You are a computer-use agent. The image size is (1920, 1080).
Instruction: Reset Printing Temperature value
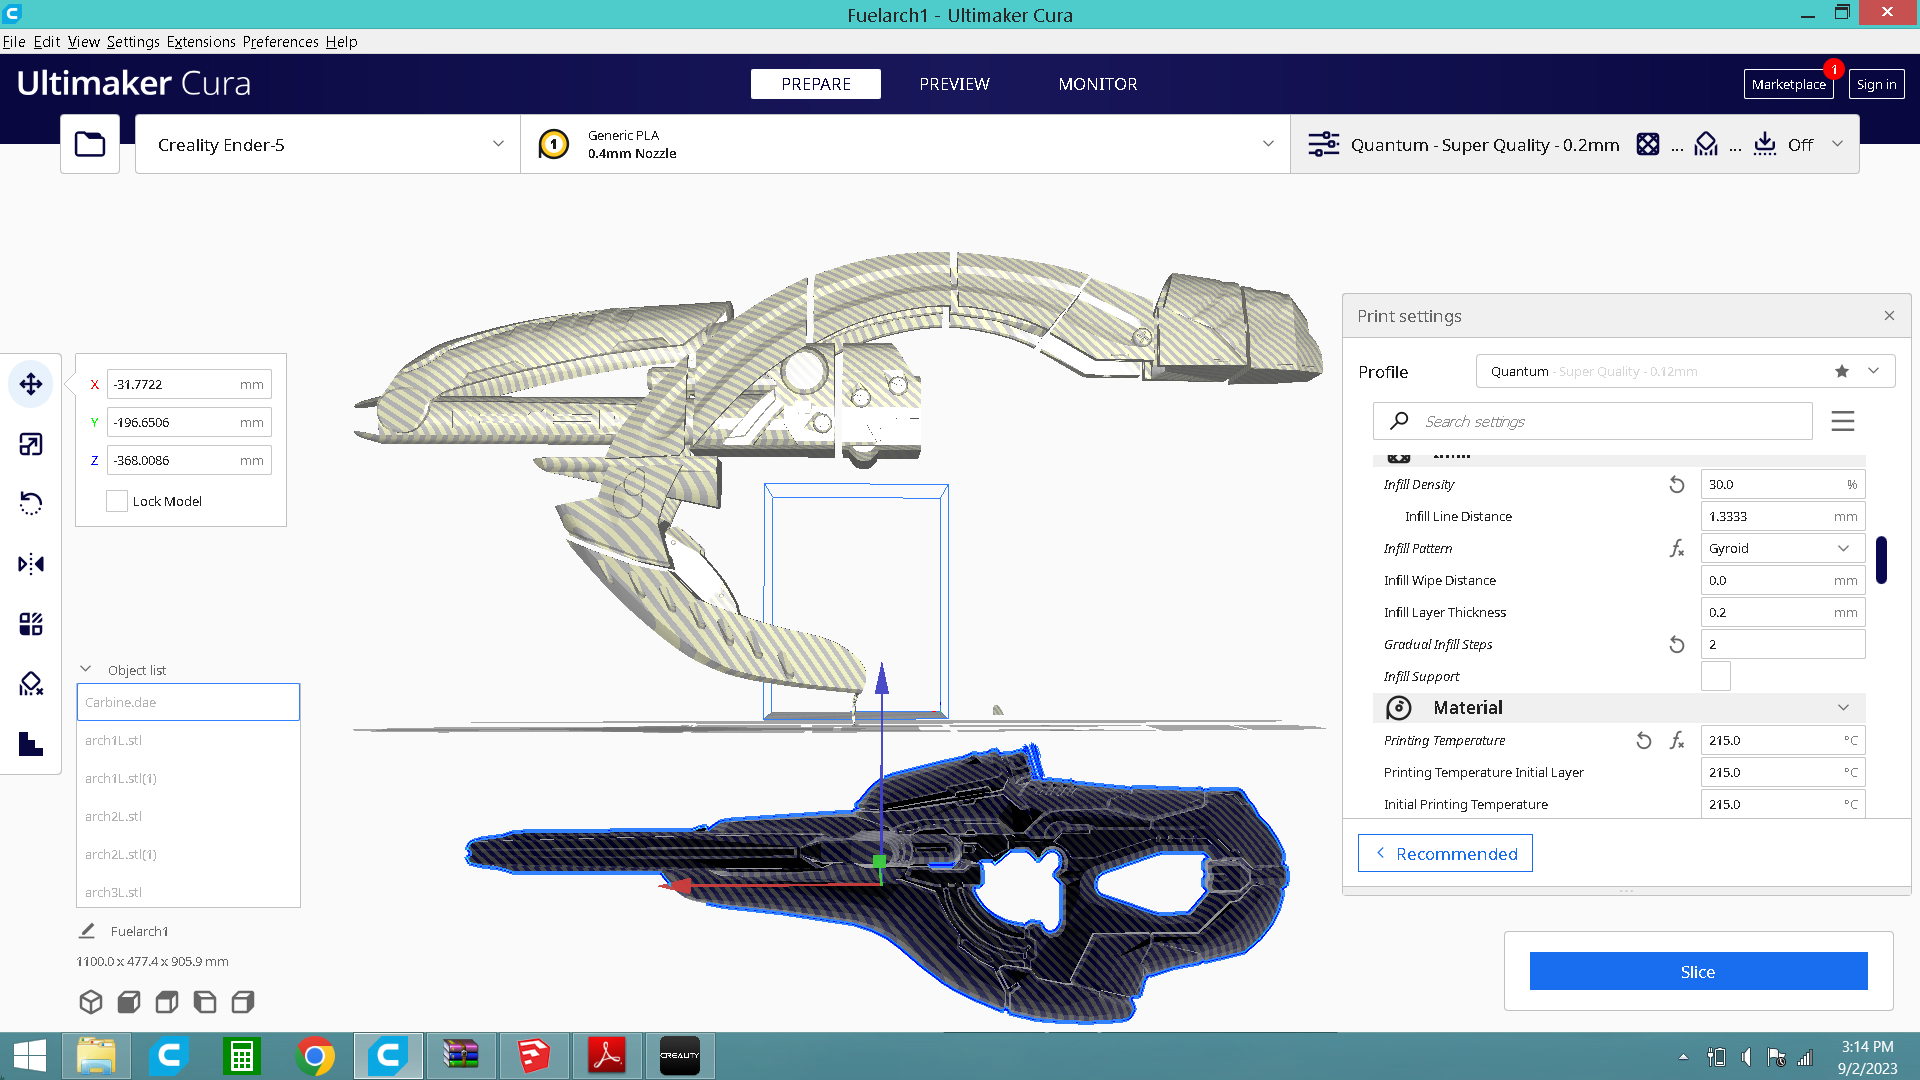tap(1644, 741)
